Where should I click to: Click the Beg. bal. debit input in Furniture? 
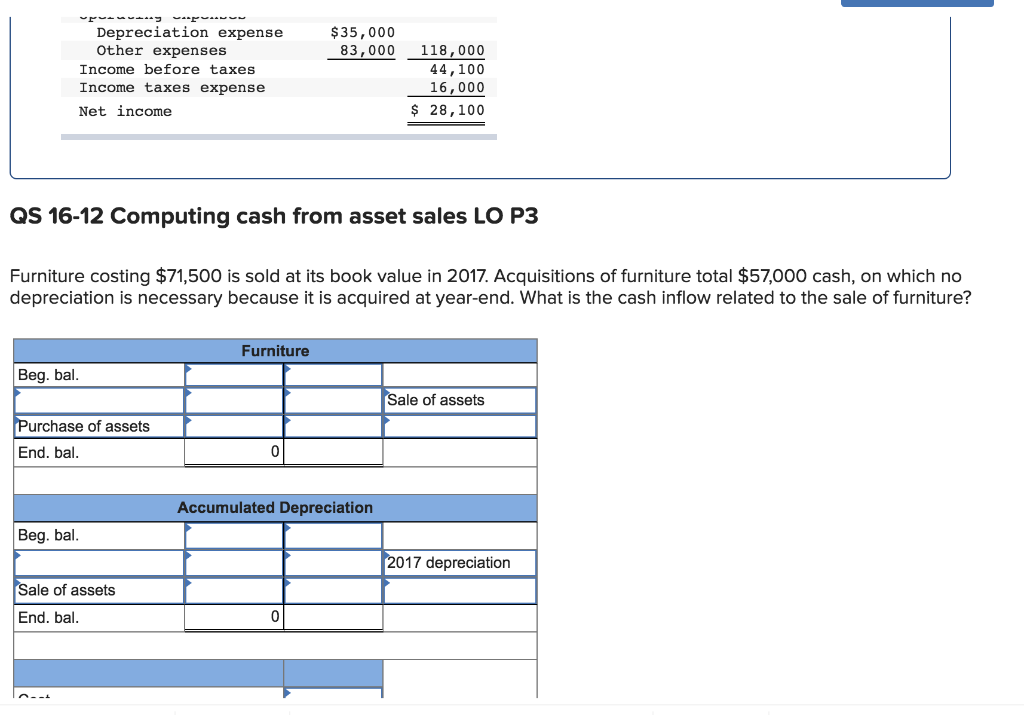(x=233, y=374)
